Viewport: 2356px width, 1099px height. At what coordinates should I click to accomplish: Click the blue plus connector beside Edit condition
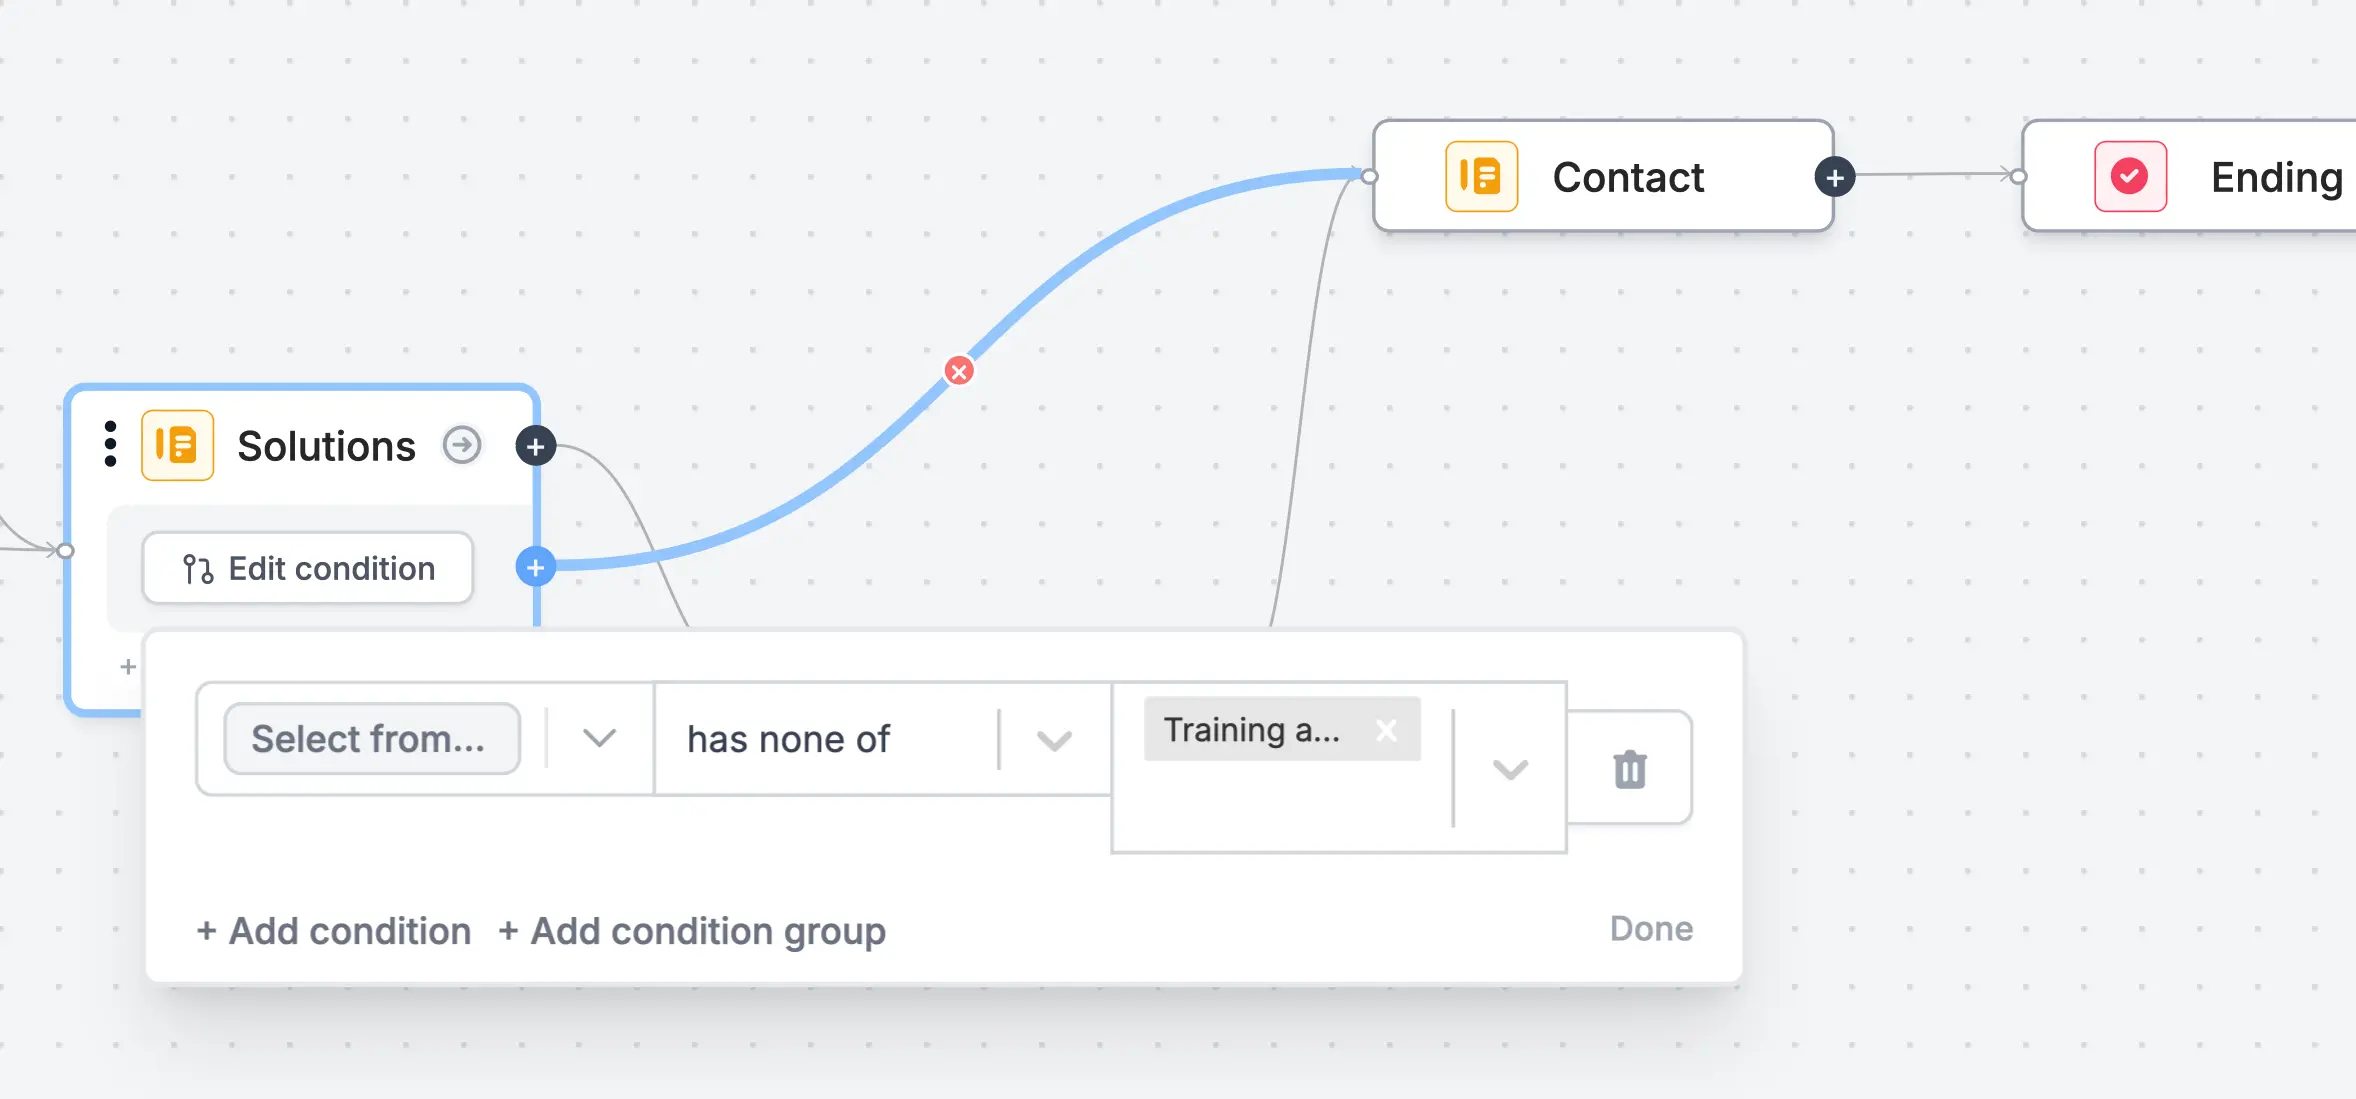(x=536, y=567)
